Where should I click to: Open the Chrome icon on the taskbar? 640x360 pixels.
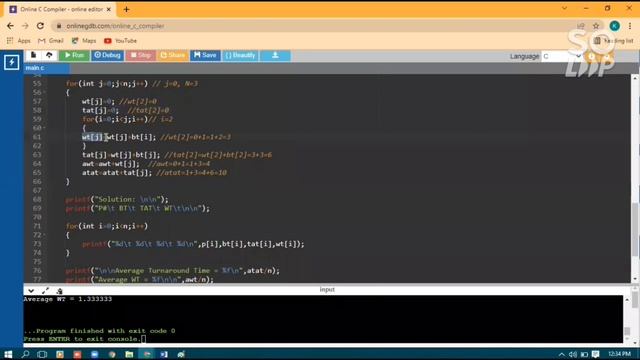point(112,354)
